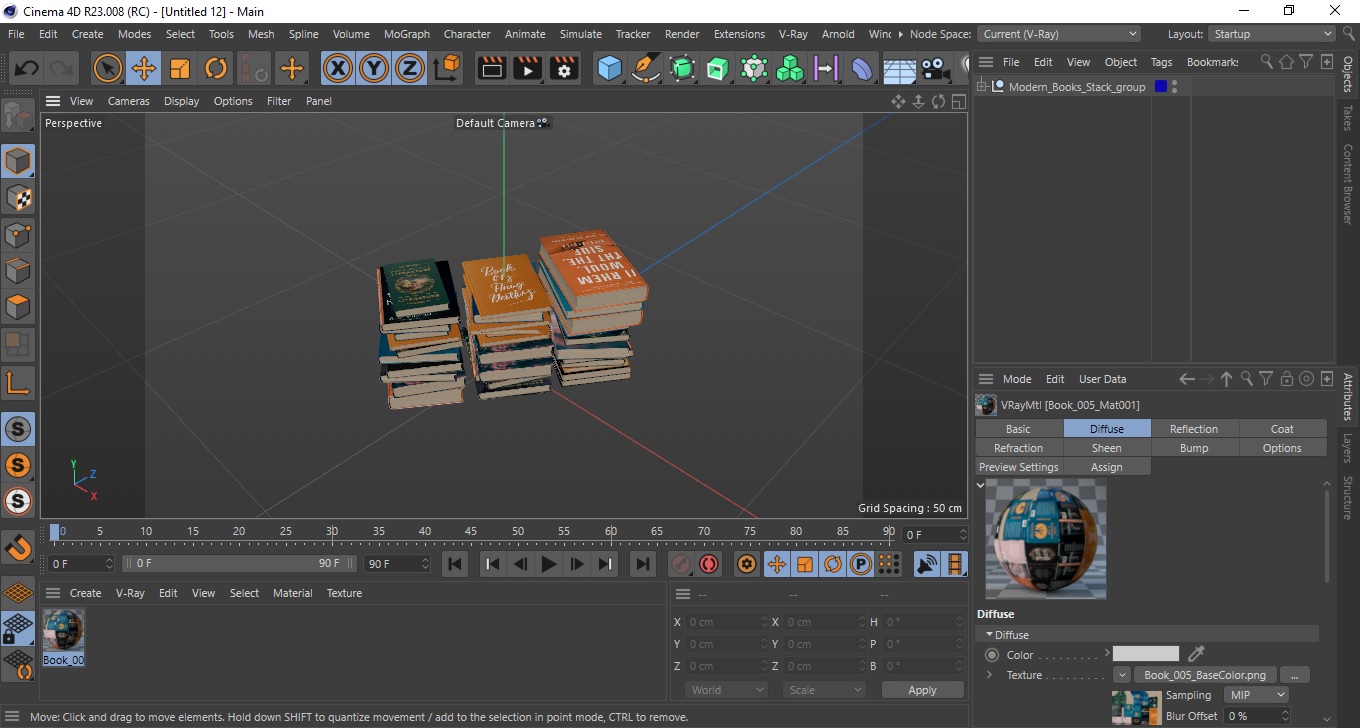Image resolution: width=1360 pixels, height=728 pixels.
Task: Click the Apply button
Action: point(922,690)
